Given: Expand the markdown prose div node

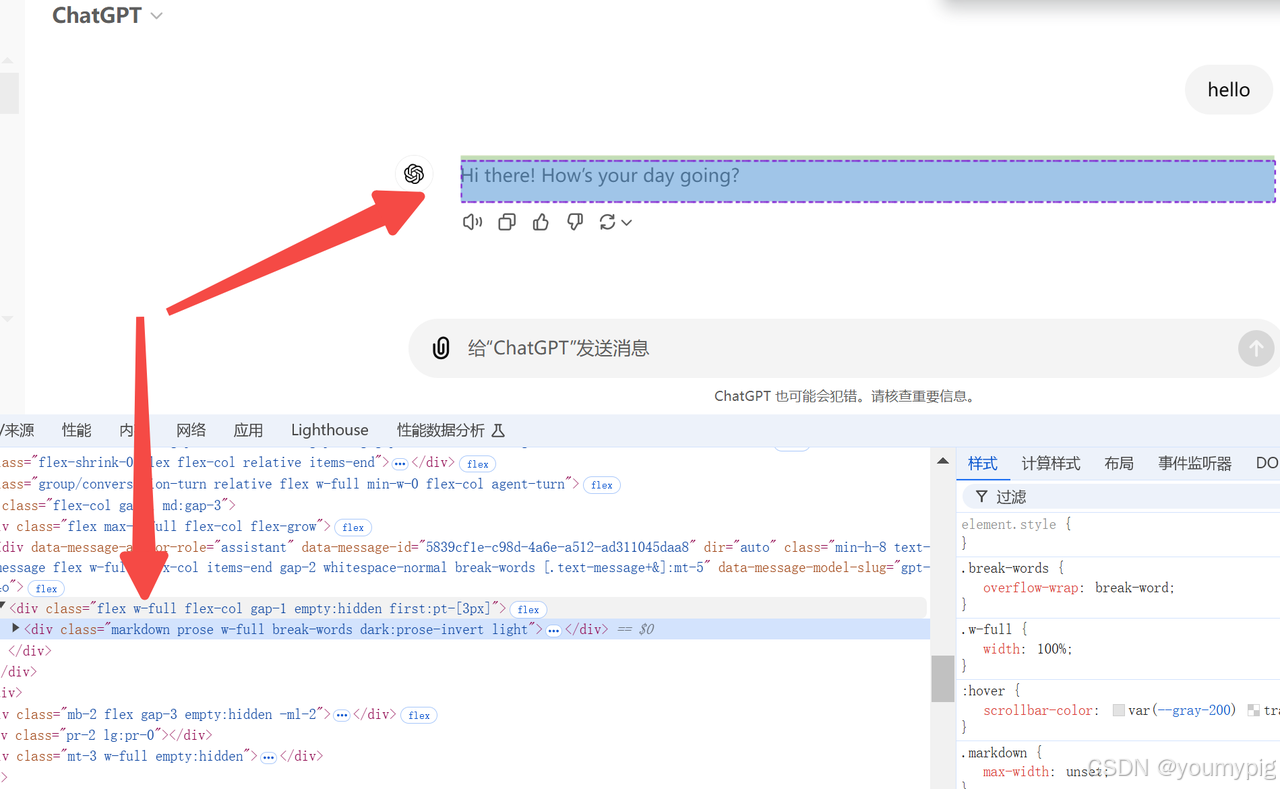Looking at the screenshot, I should [15, 628].
